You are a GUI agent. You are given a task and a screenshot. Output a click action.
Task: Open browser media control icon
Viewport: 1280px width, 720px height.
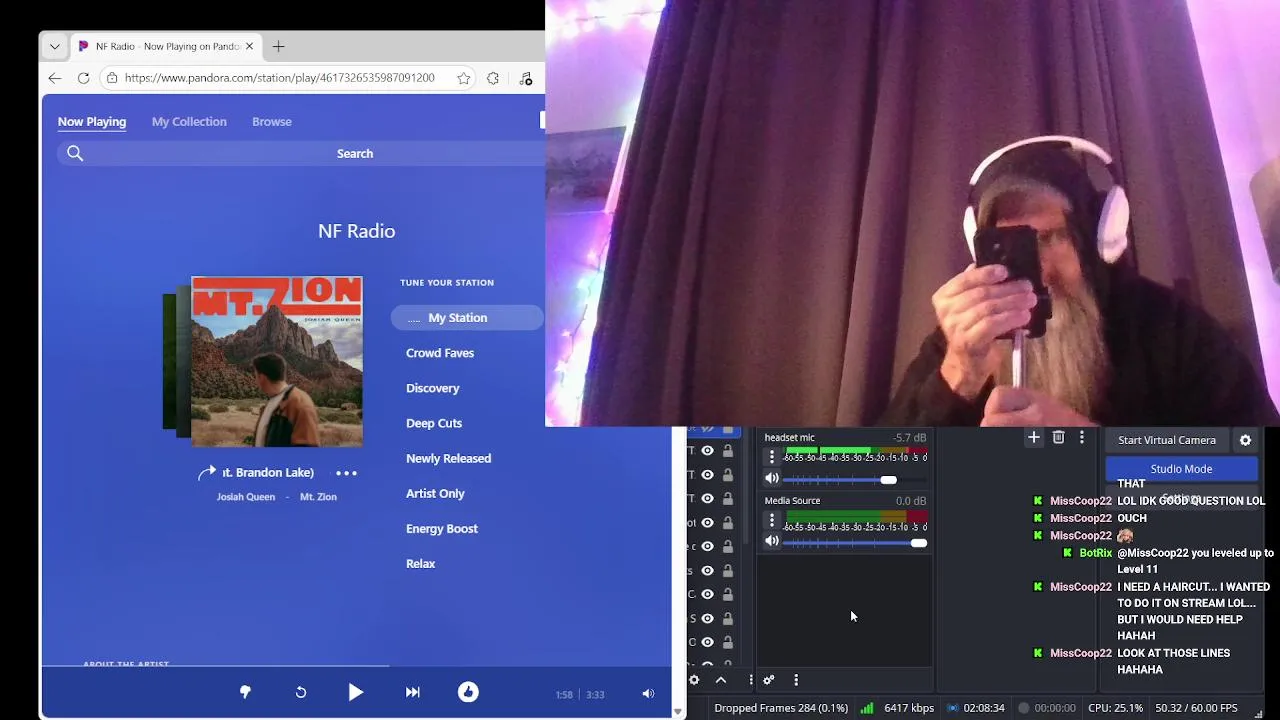(526, 78)
